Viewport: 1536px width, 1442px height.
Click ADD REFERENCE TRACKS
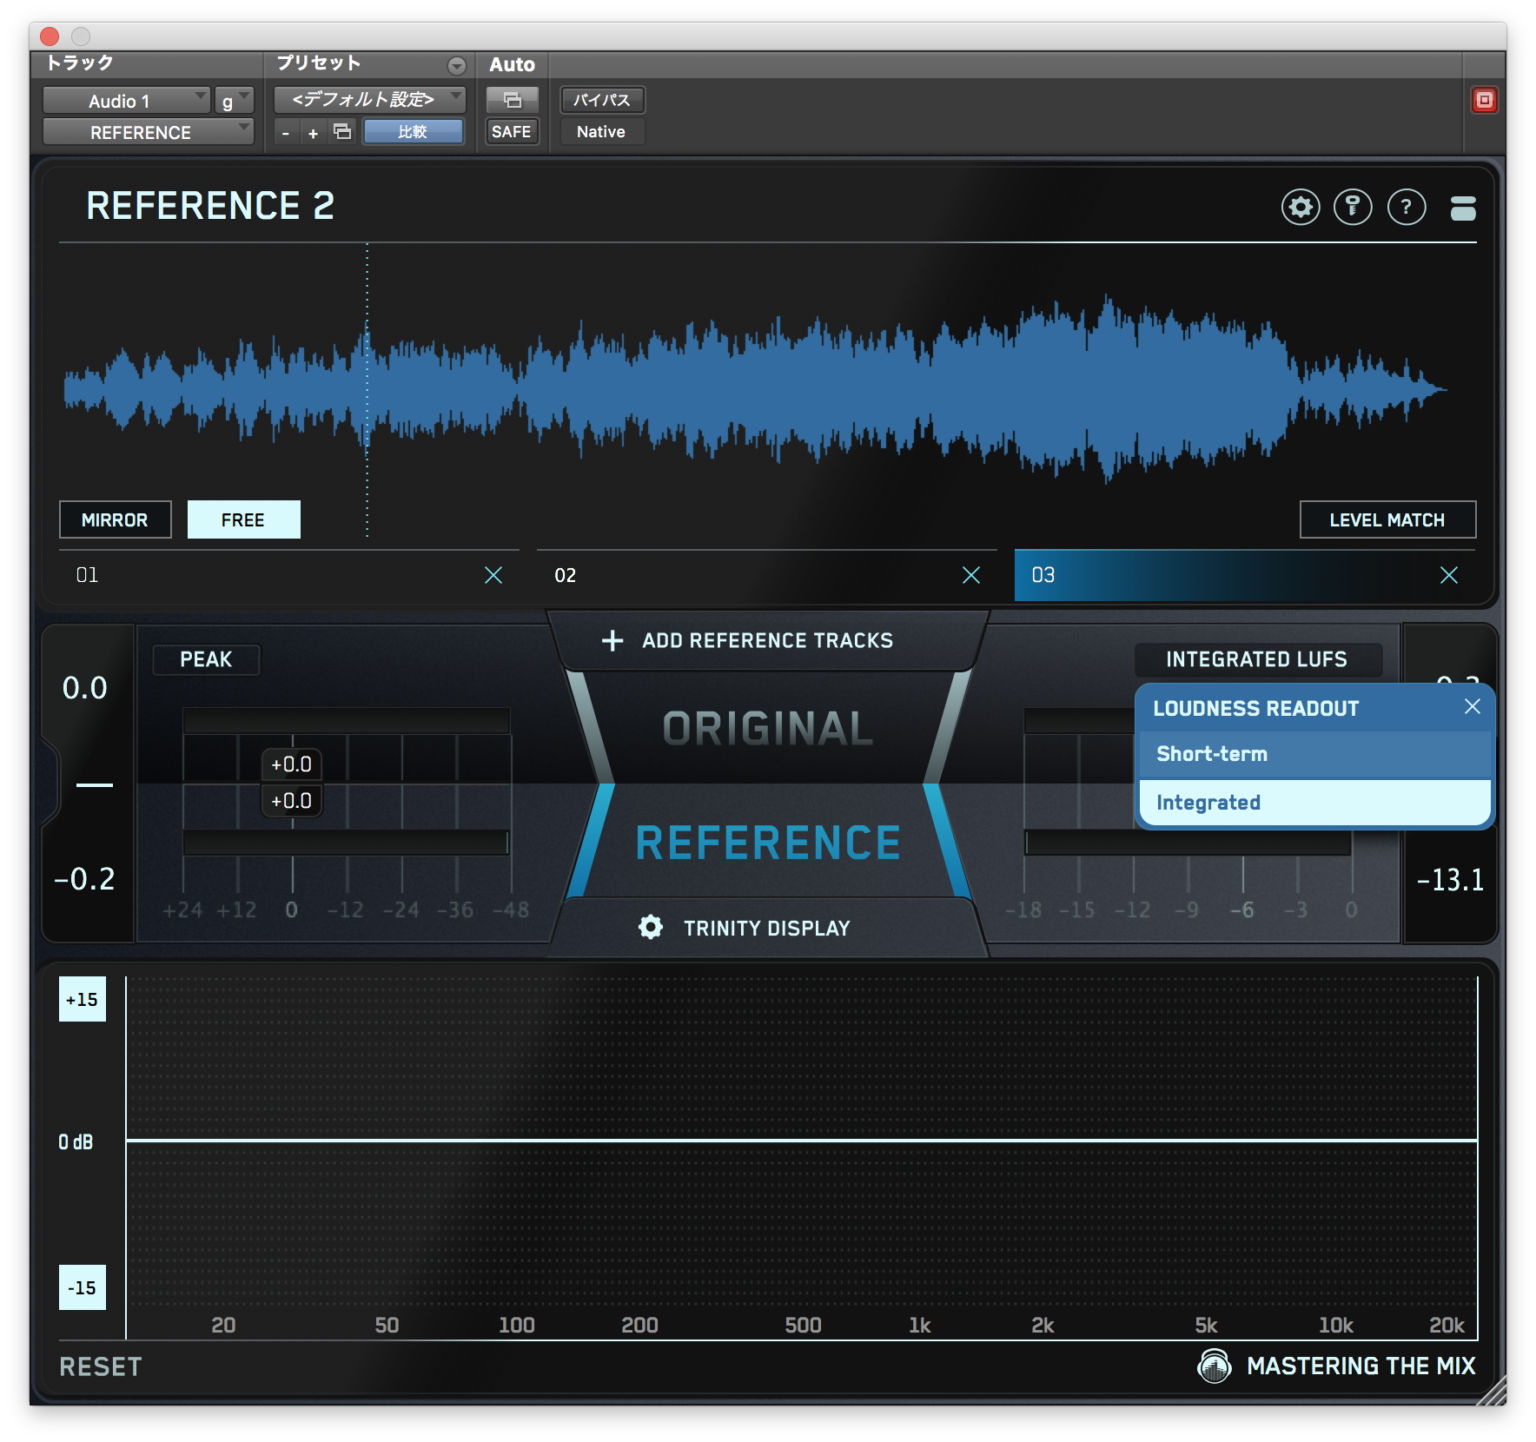pyautogui.click(x=767, y=640)
